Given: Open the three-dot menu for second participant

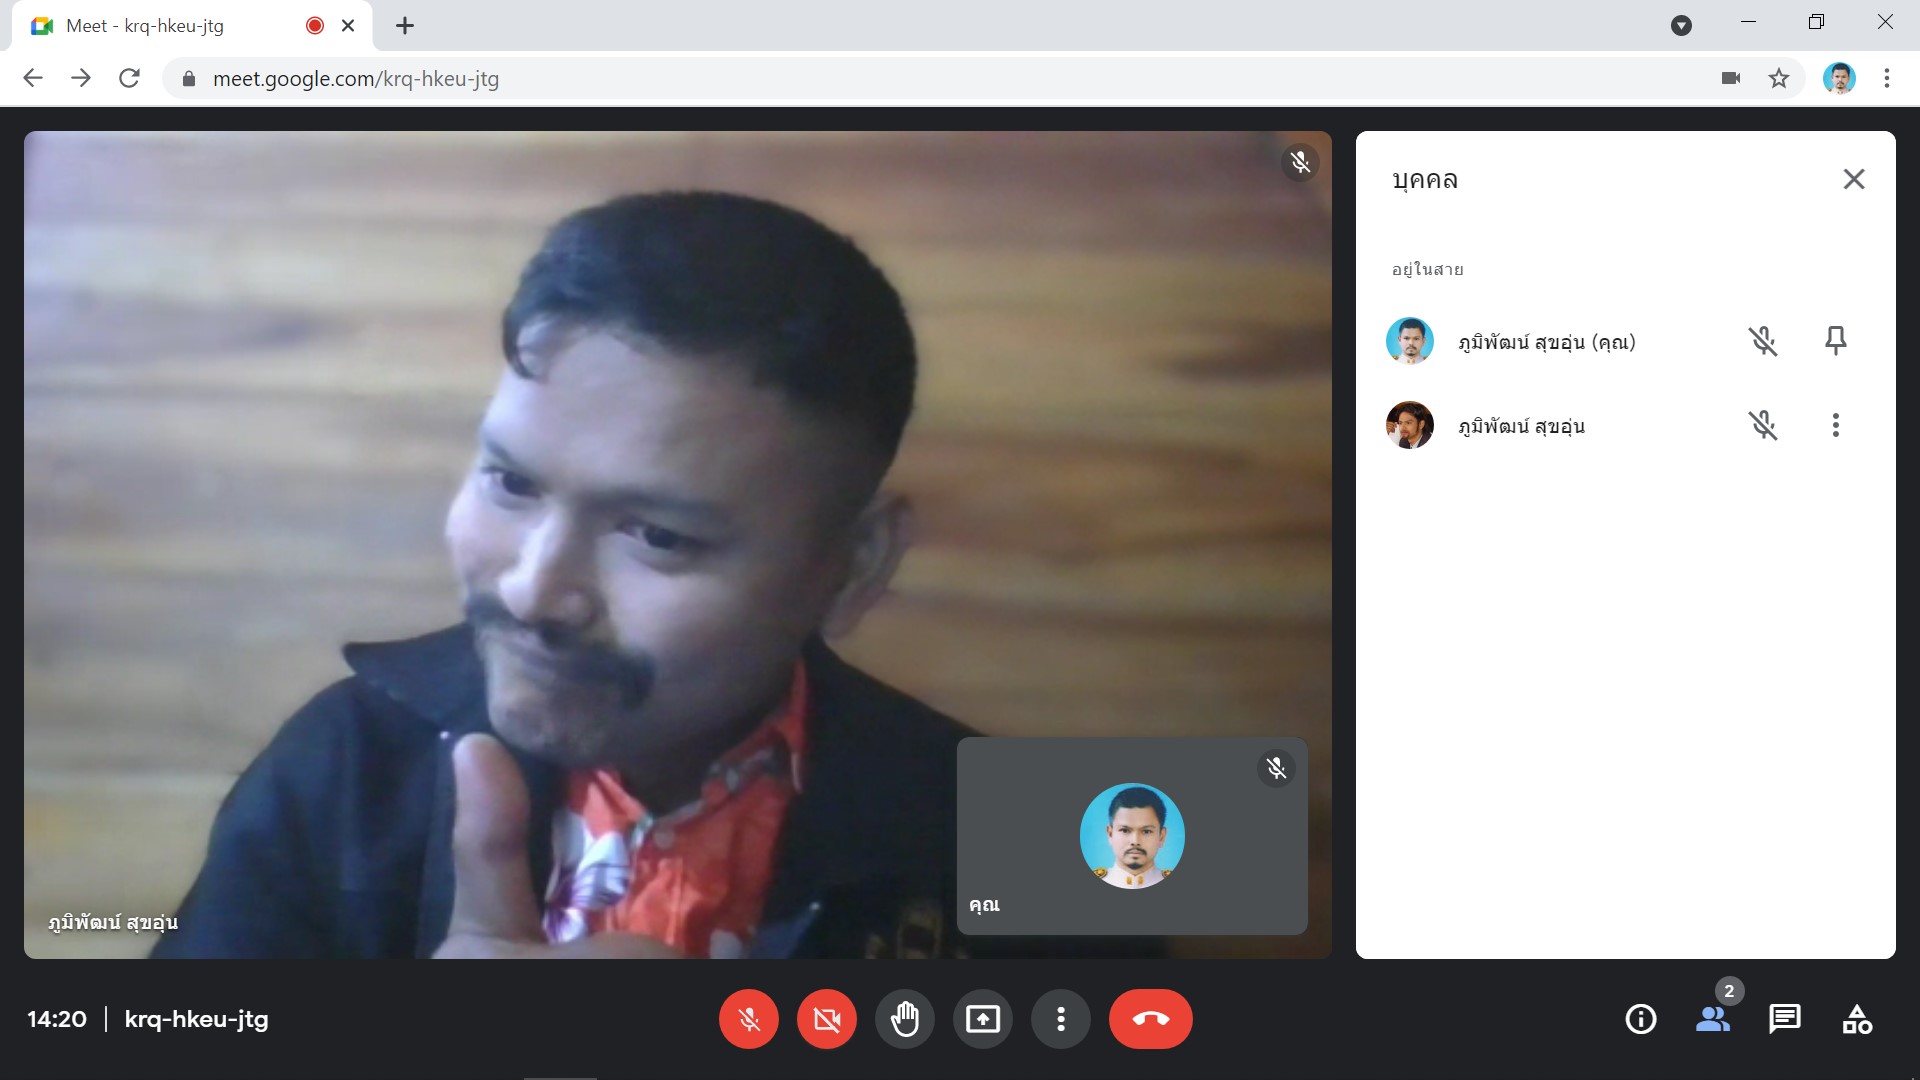Looking at the screenshot, I should (1835, 425).
